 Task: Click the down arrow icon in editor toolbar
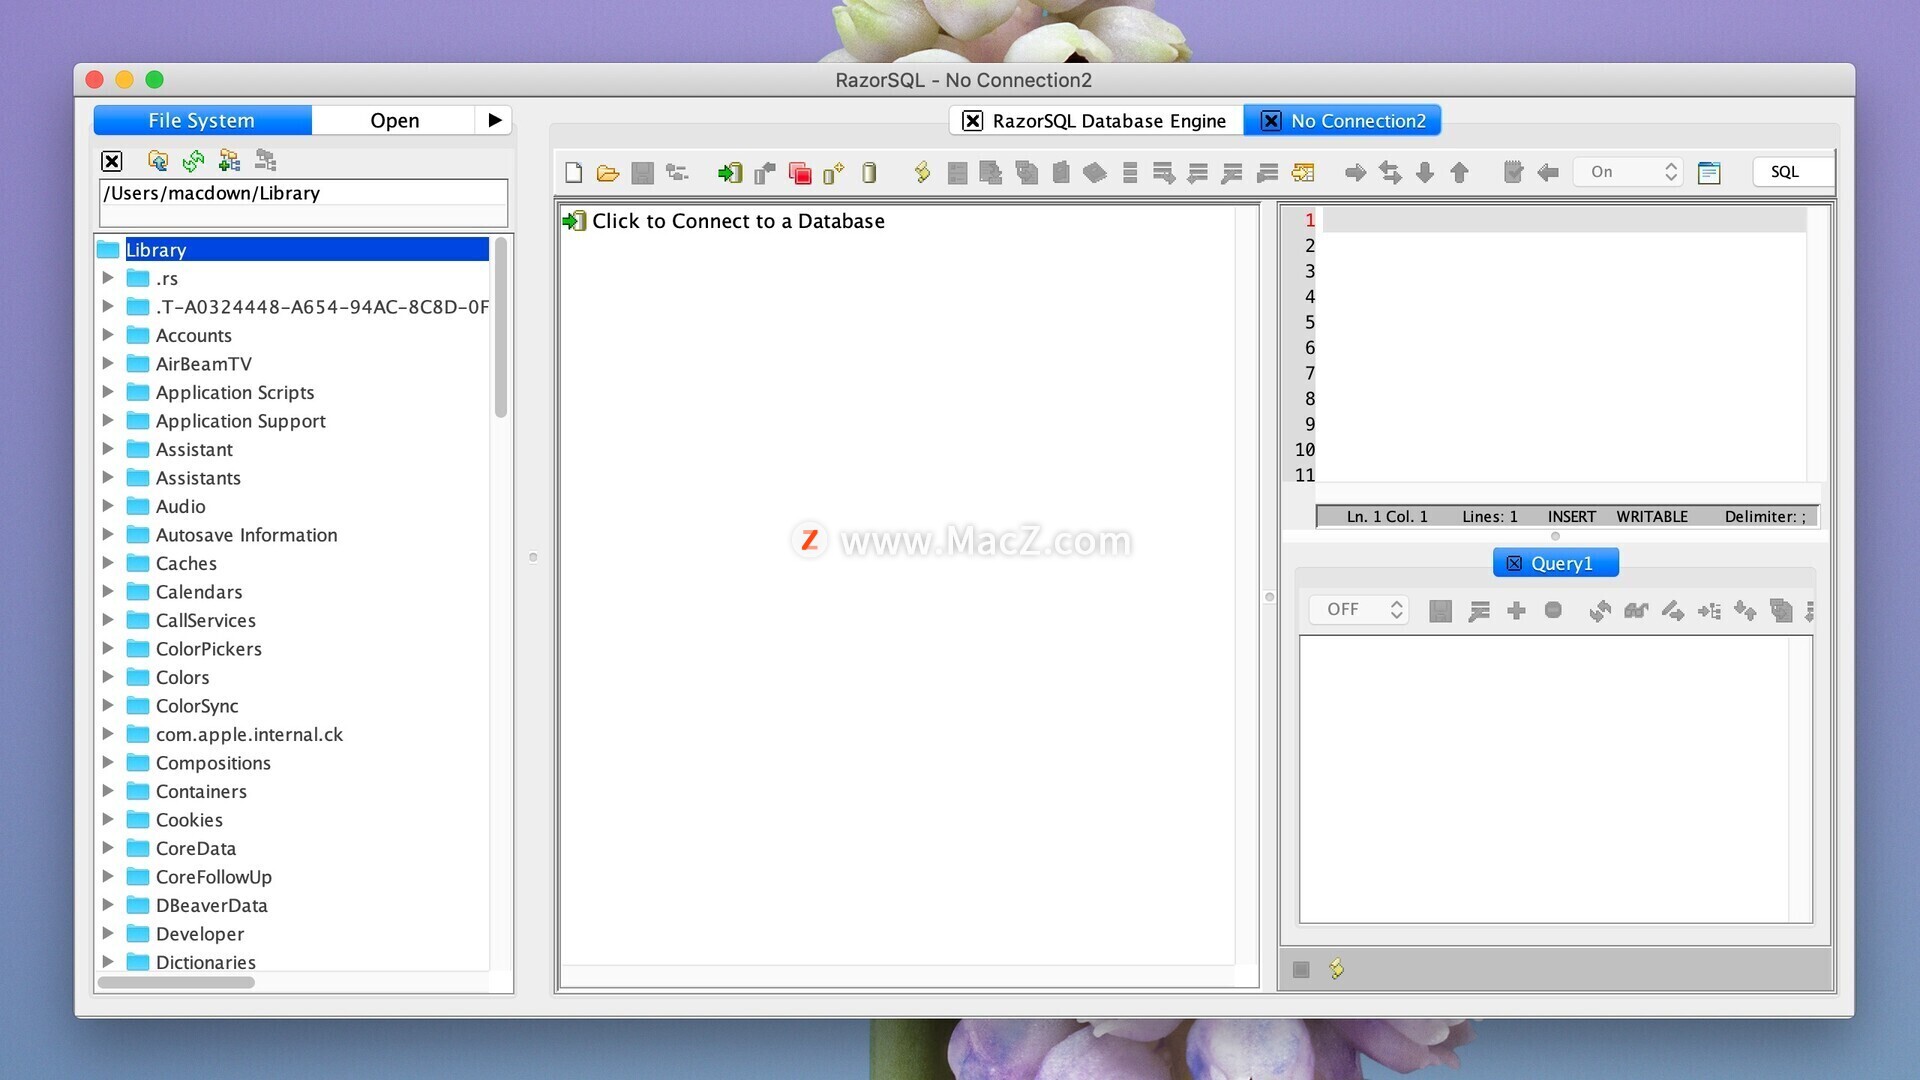pyautogui.click(x=1425, y=172)
